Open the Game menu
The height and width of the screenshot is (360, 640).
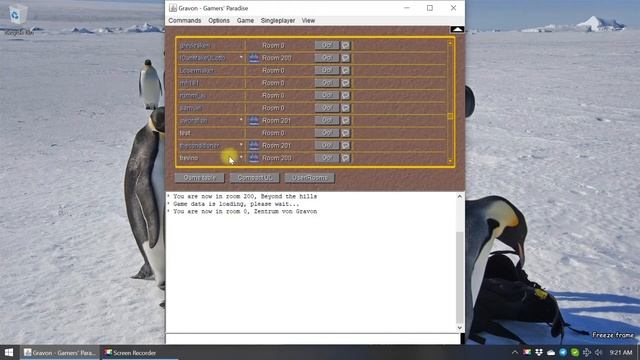(245, 20)
